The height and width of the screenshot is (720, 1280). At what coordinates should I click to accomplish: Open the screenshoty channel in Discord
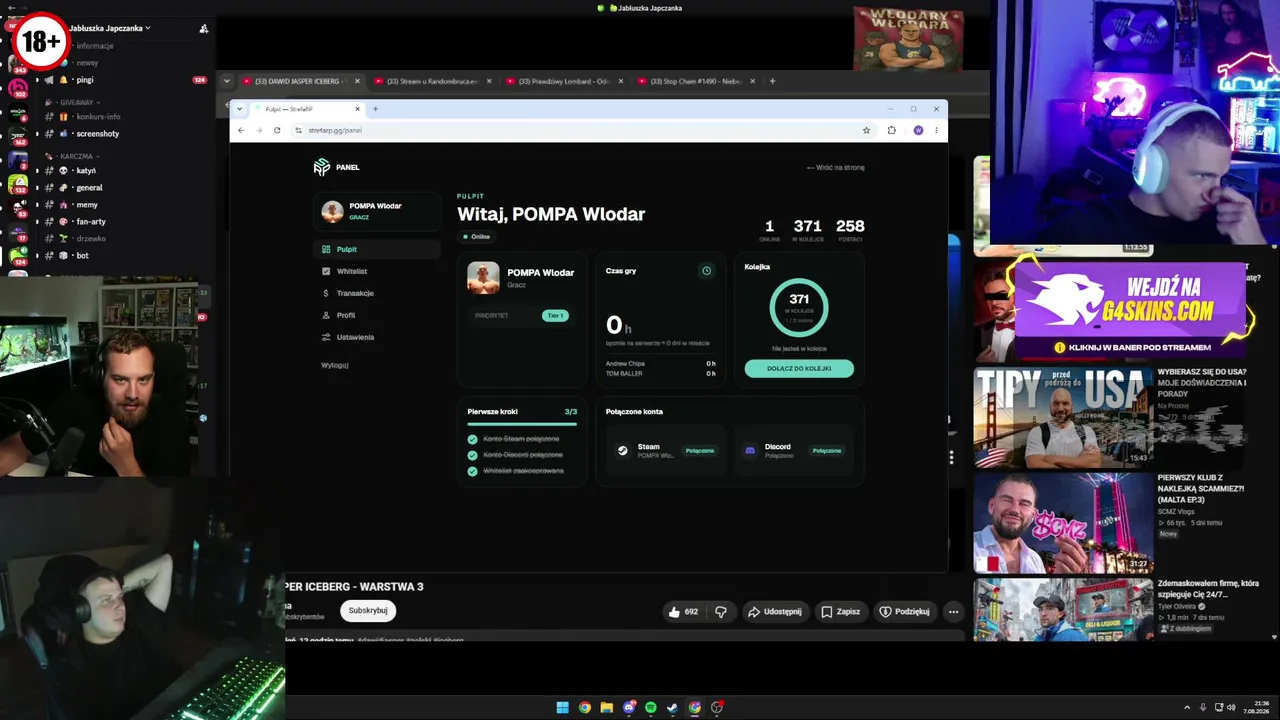[125, 134]
